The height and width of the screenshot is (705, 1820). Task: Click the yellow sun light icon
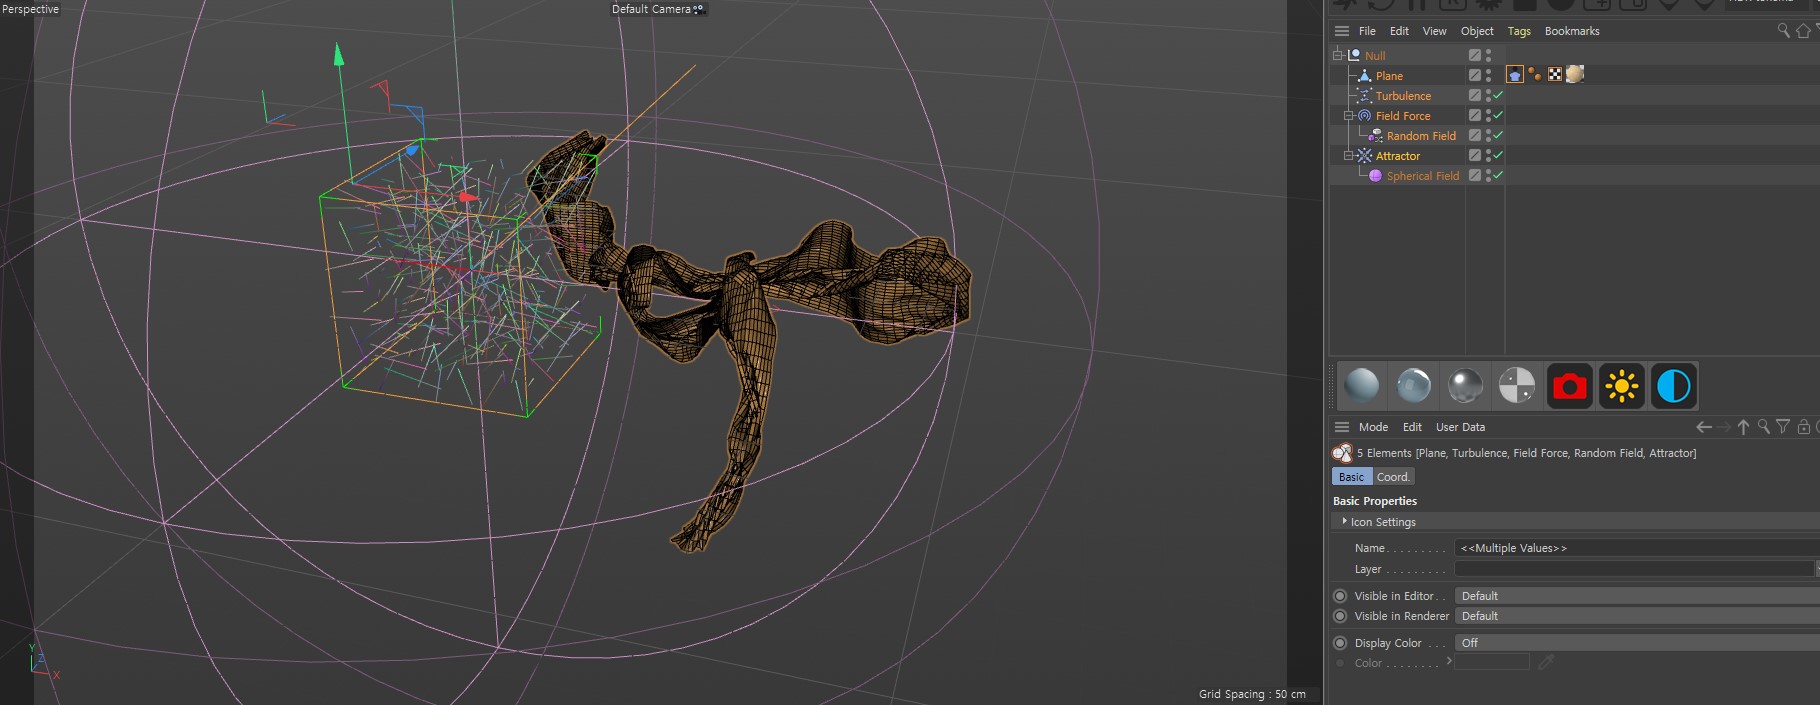coord(1621,386)
